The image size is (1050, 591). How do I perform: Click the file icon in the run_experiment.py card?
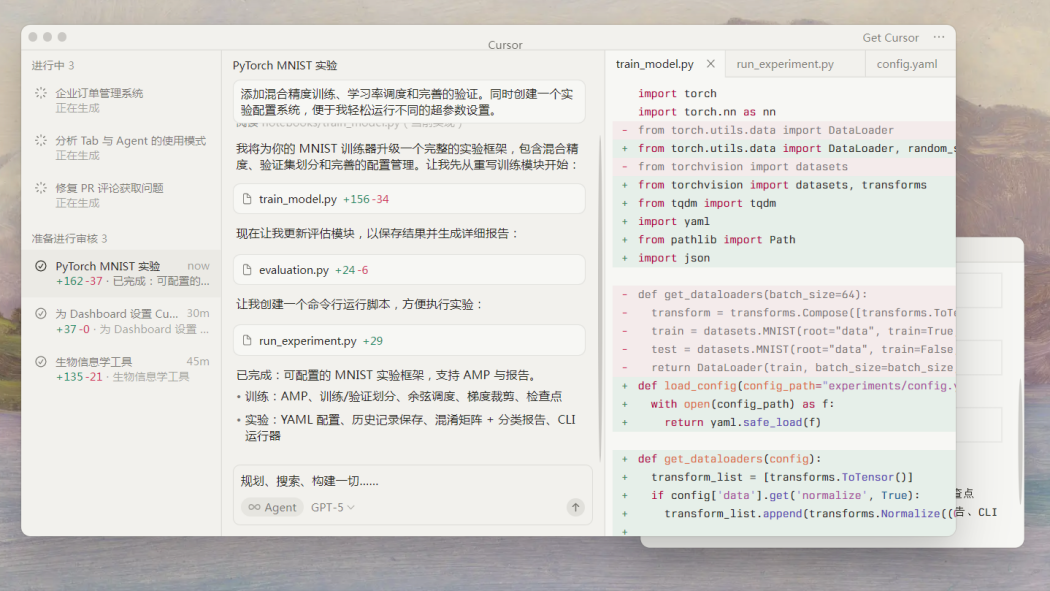(x=247, y=341)
